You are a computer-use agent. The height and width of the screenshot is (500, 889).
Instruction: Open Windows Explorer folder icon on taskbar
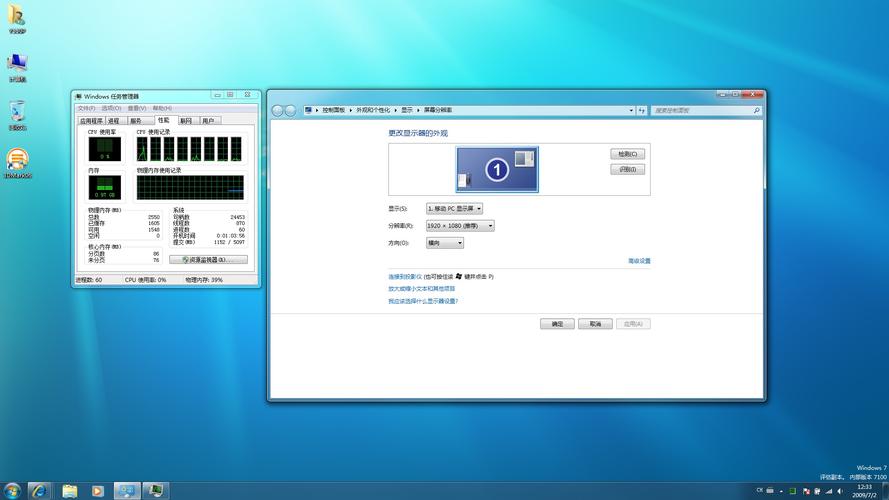(x=69, y=491)
